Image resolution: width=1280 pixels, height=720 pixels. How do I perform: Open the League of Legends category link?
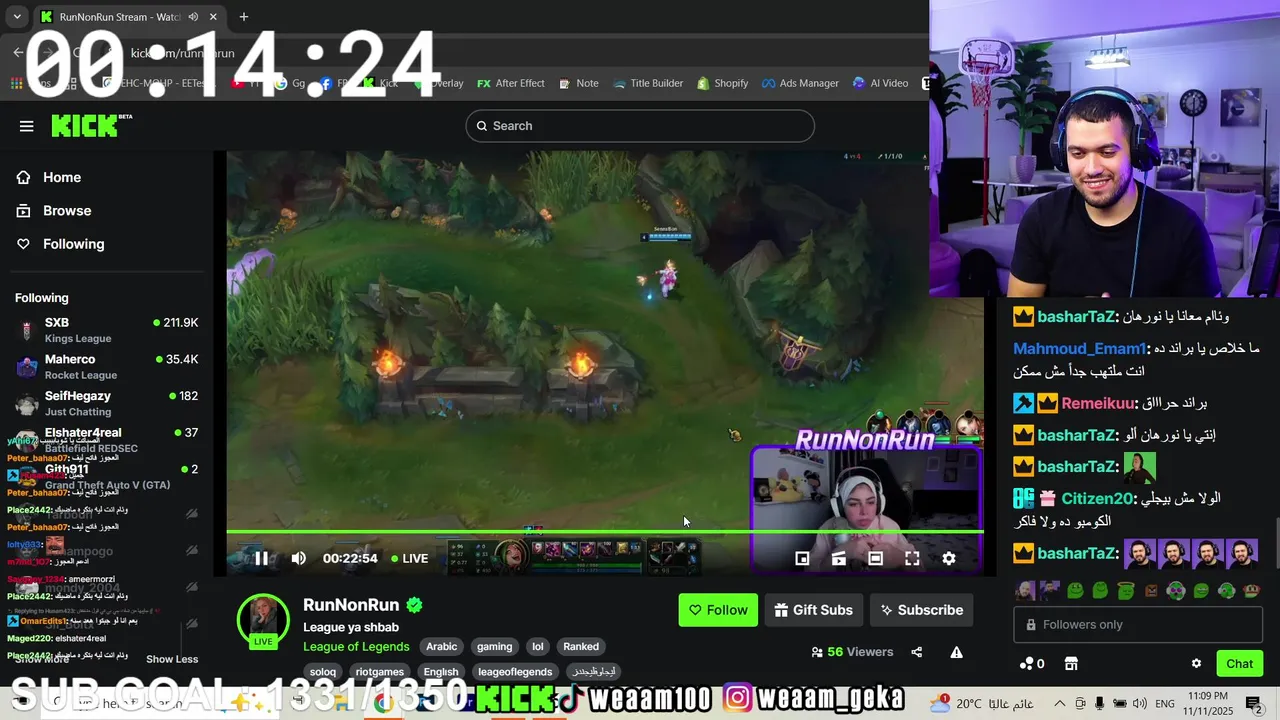point(356,647)
